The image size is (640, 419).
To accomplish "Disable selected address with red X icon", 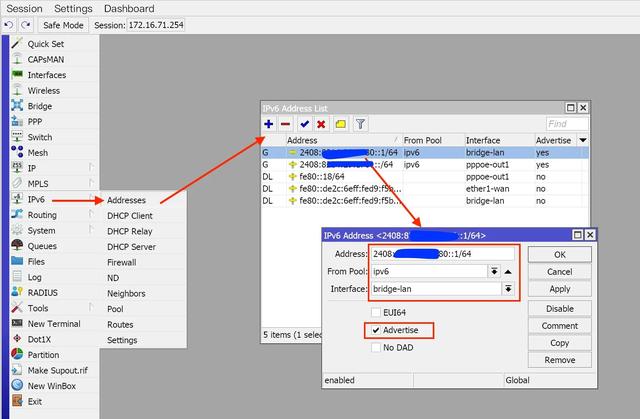I will pos(321,124).
